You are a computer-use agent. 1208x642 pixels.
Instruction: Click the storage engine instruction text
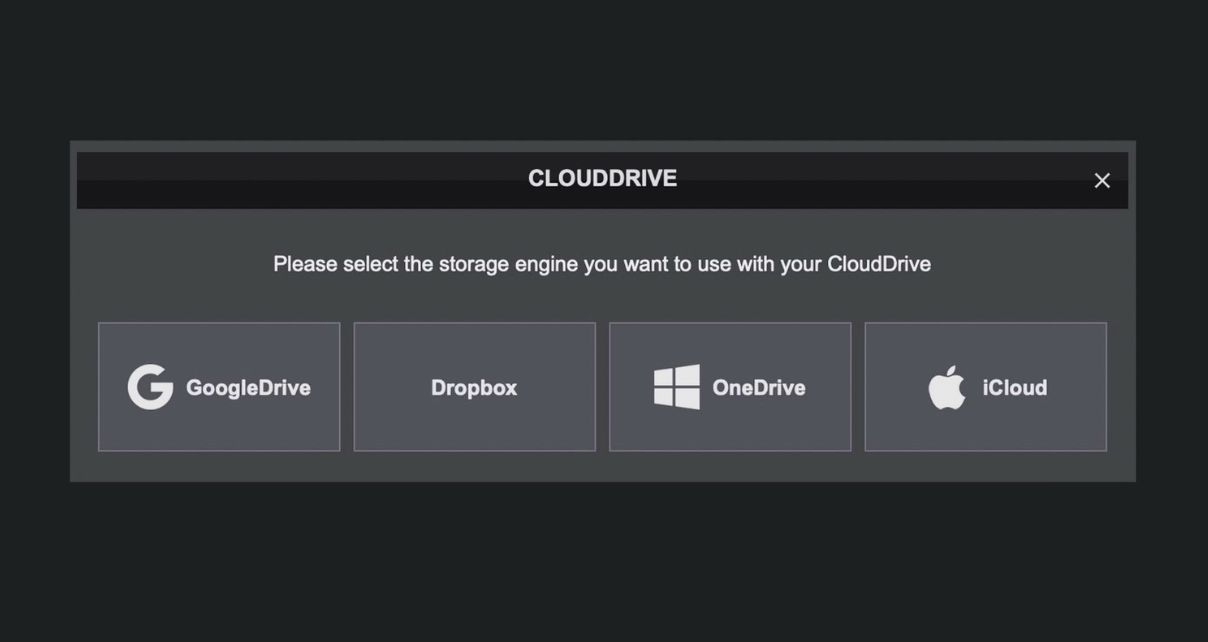(602, 264)
